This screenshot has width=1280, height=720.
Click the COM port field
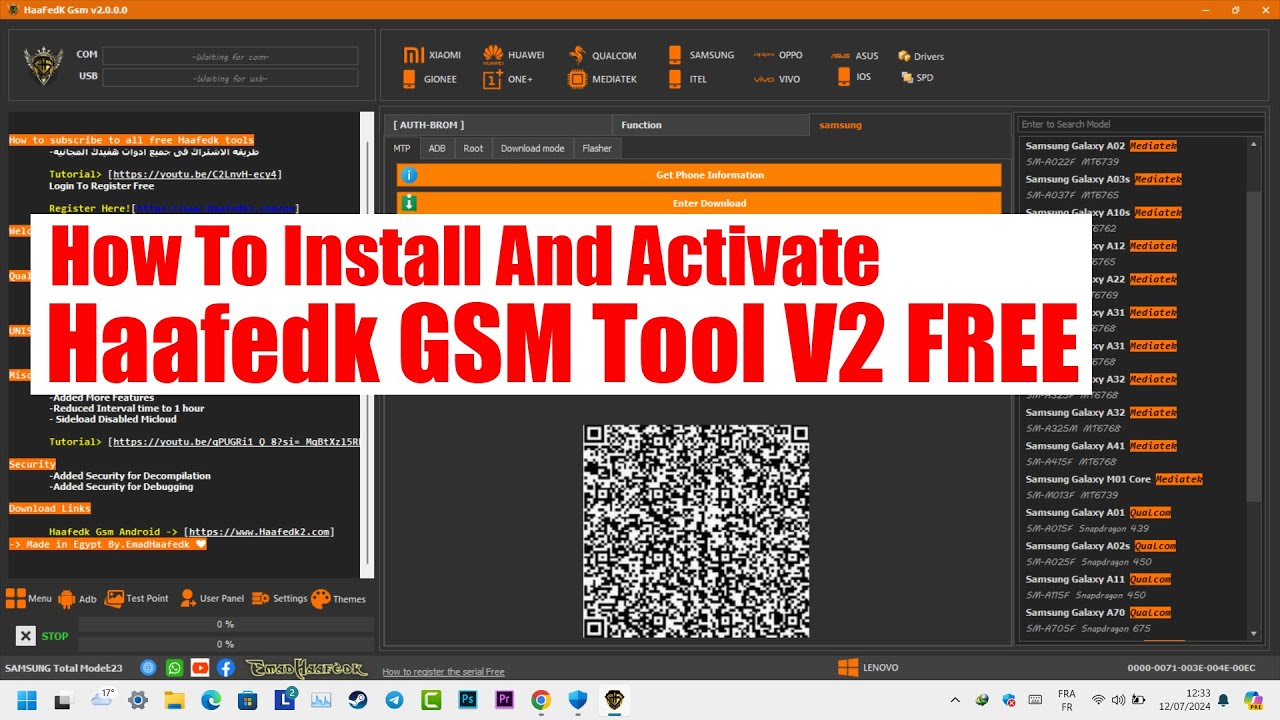[230, 55]
